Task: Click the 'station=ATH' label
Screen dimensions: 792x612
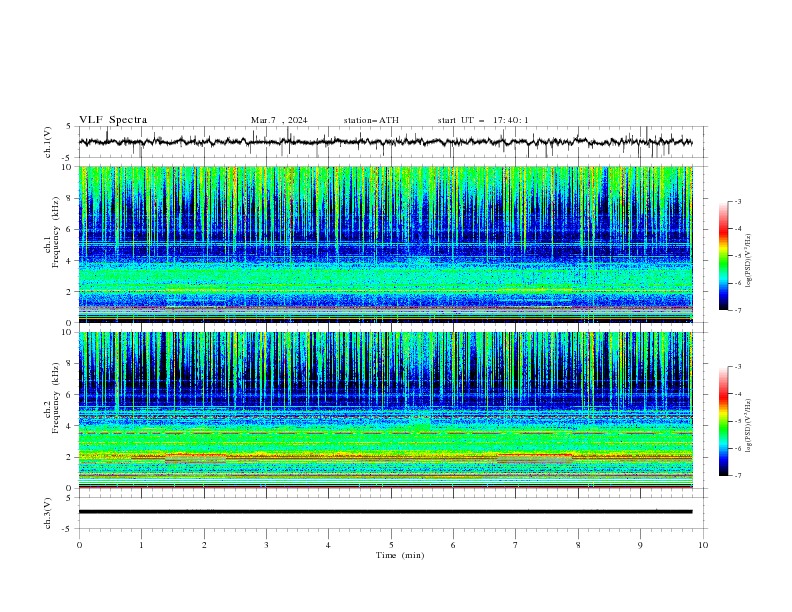Action: [x=371, y=120]
